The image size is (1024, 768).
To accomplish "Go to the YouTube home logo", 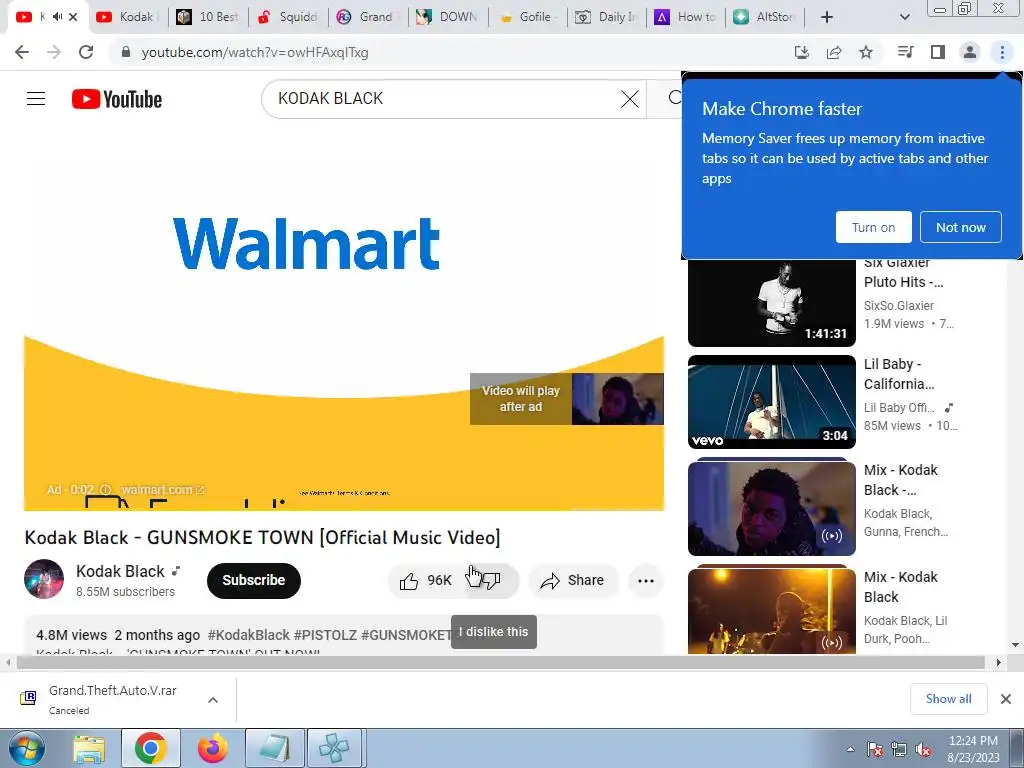I will [117, 99].
